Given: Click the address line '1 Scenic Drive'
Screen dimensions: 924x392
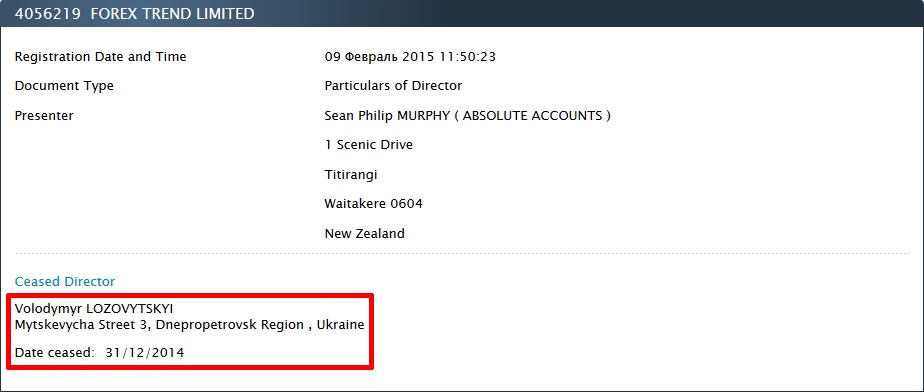Looking at the screenshot, I should 368,145.
